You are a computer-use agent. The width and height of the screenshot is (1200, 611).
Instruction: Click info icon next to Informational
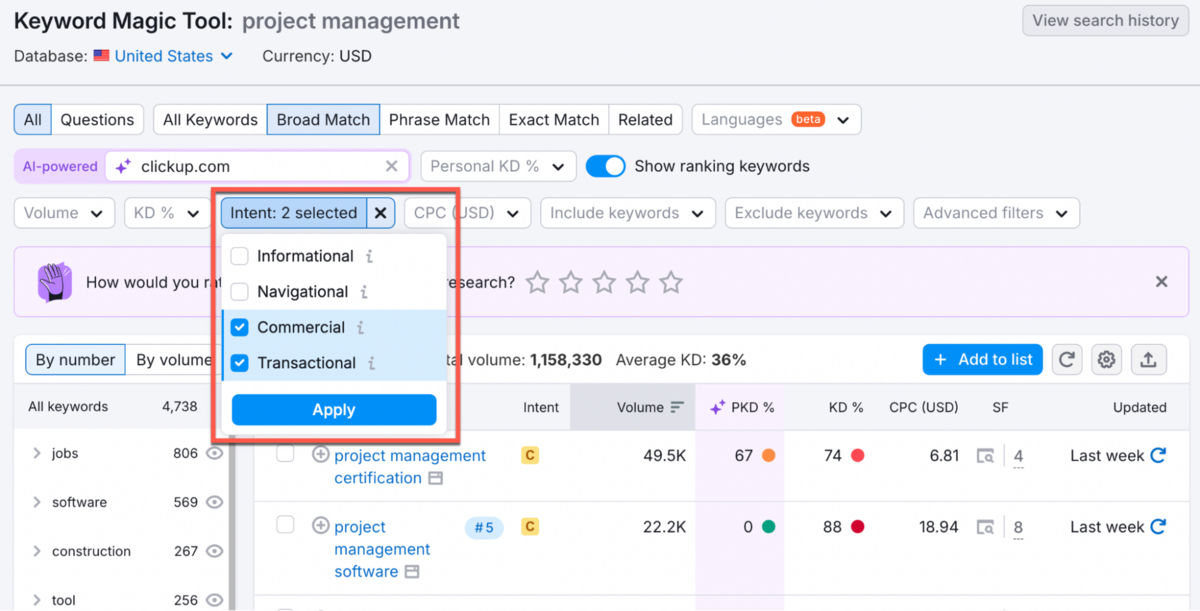pyautogui.click(x=369, y=257)
